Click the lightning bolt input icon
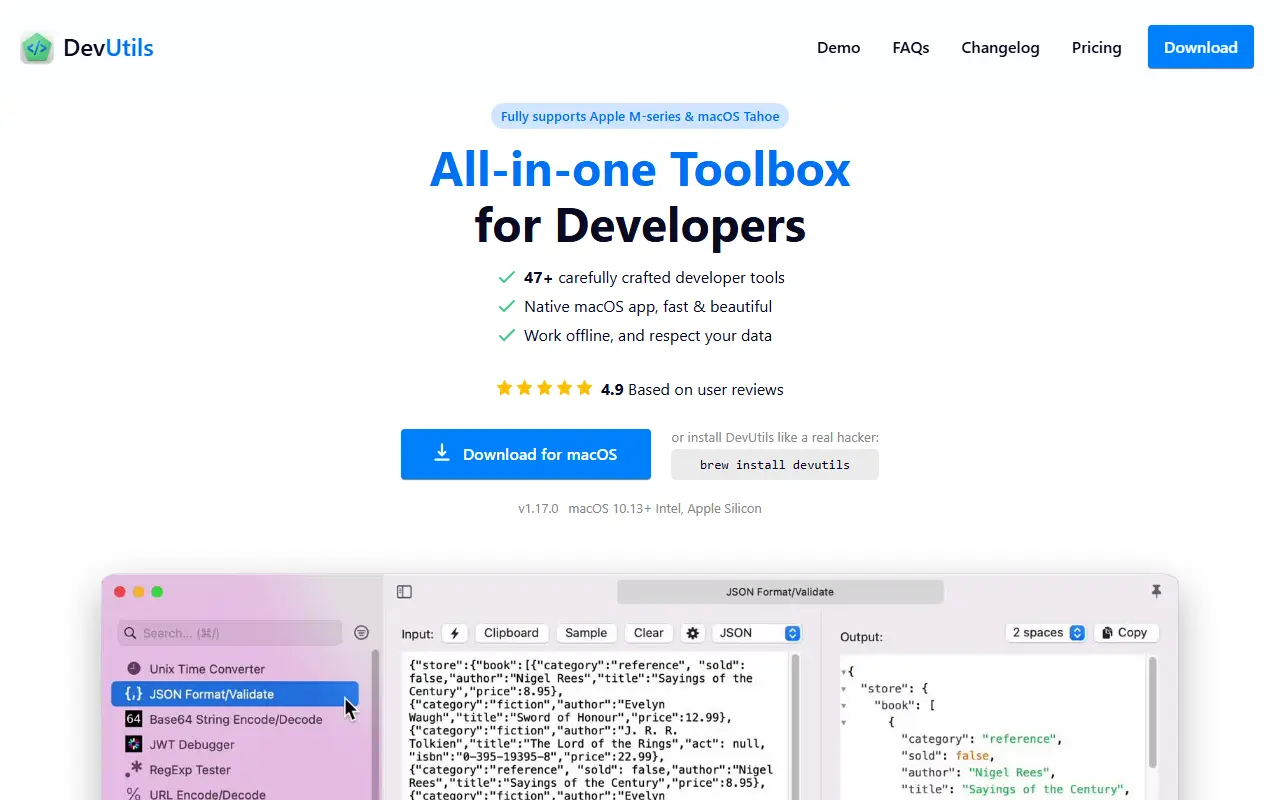 (x=455, y=633)
